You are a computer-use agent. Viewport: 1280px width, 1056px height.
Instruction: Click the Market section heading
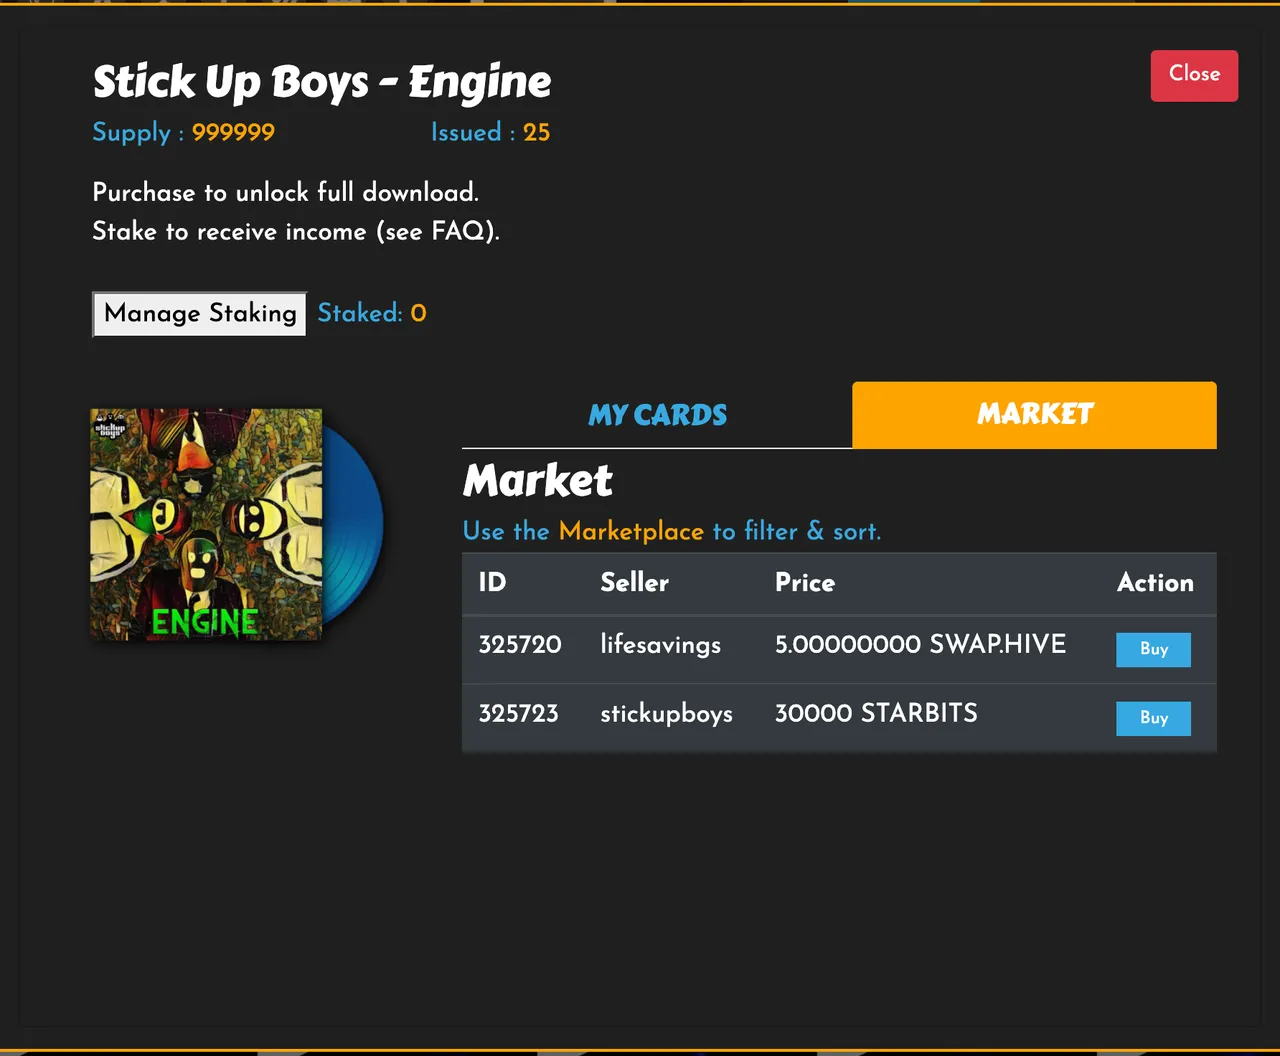click(538, 481)
